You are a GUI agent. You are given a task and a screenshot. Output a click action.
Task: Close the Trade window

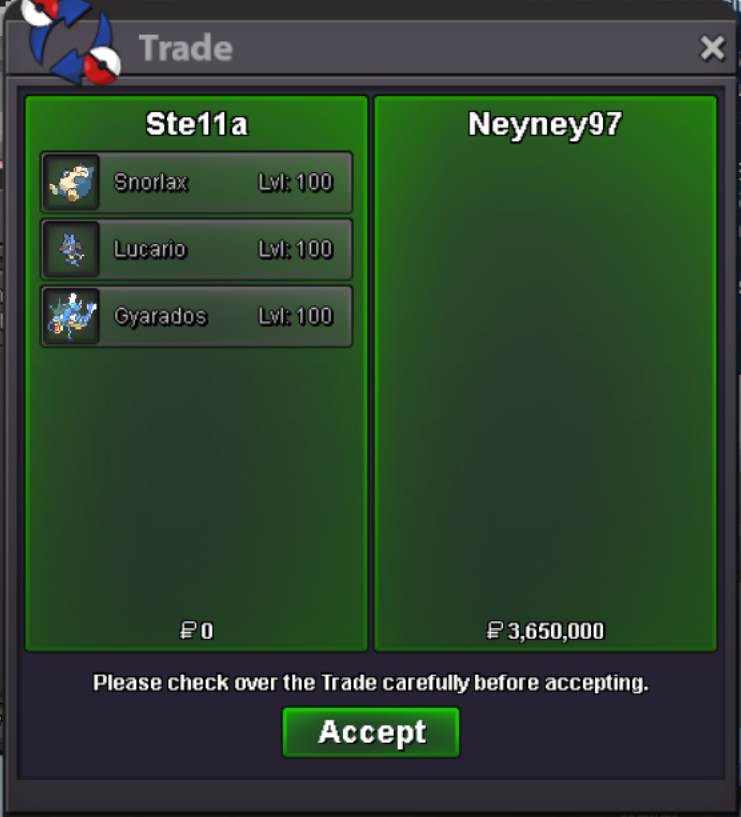(712, 48)
